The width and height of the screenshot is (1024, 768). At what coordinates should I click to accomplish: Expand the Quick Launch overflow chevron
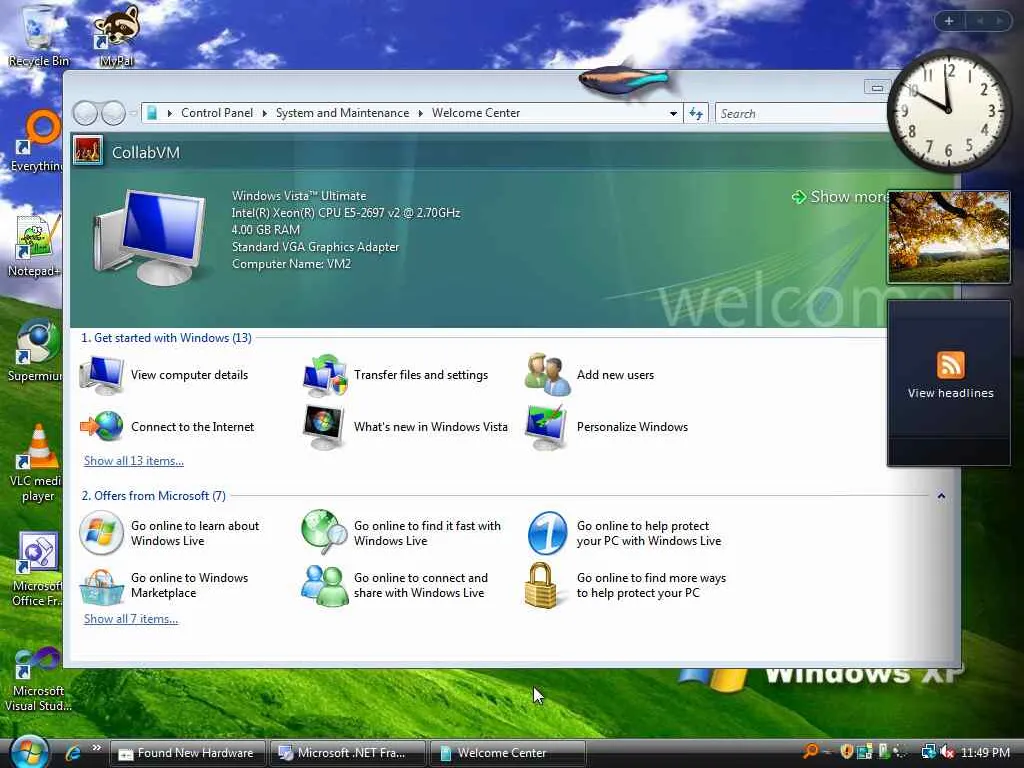click(97, 748)
